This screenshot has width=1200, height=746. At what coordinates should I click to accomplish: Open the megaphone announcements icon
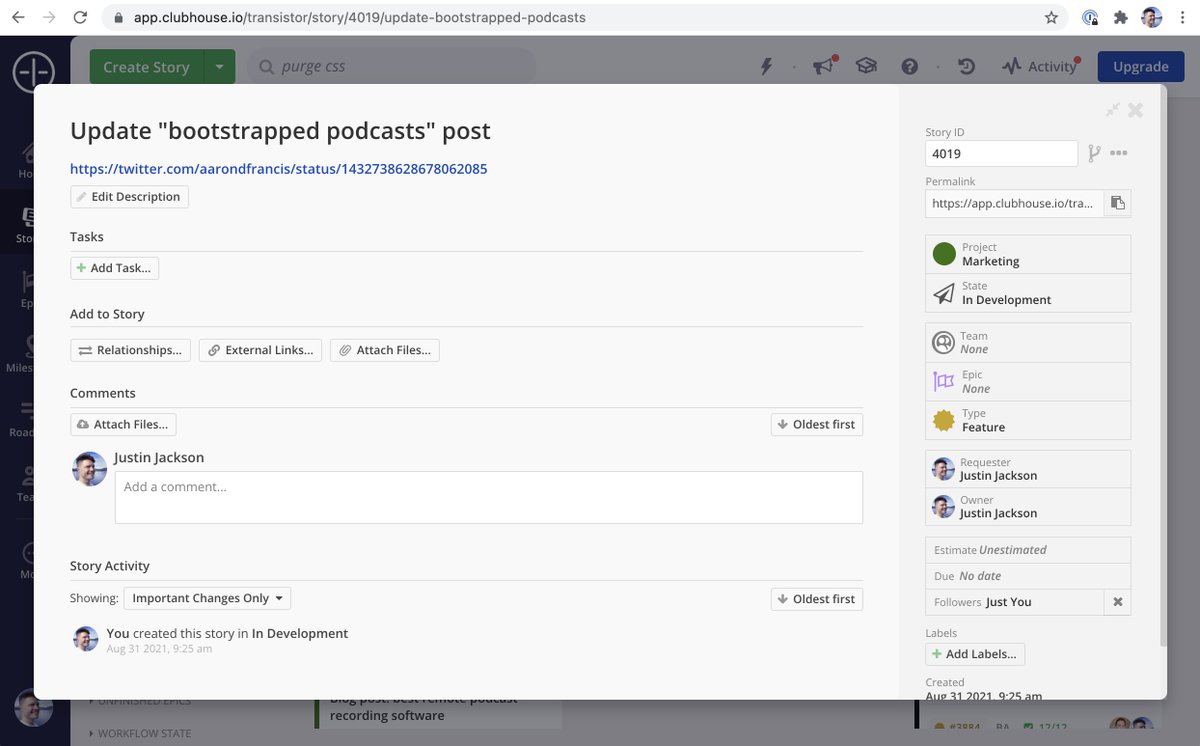pos(823,66)
